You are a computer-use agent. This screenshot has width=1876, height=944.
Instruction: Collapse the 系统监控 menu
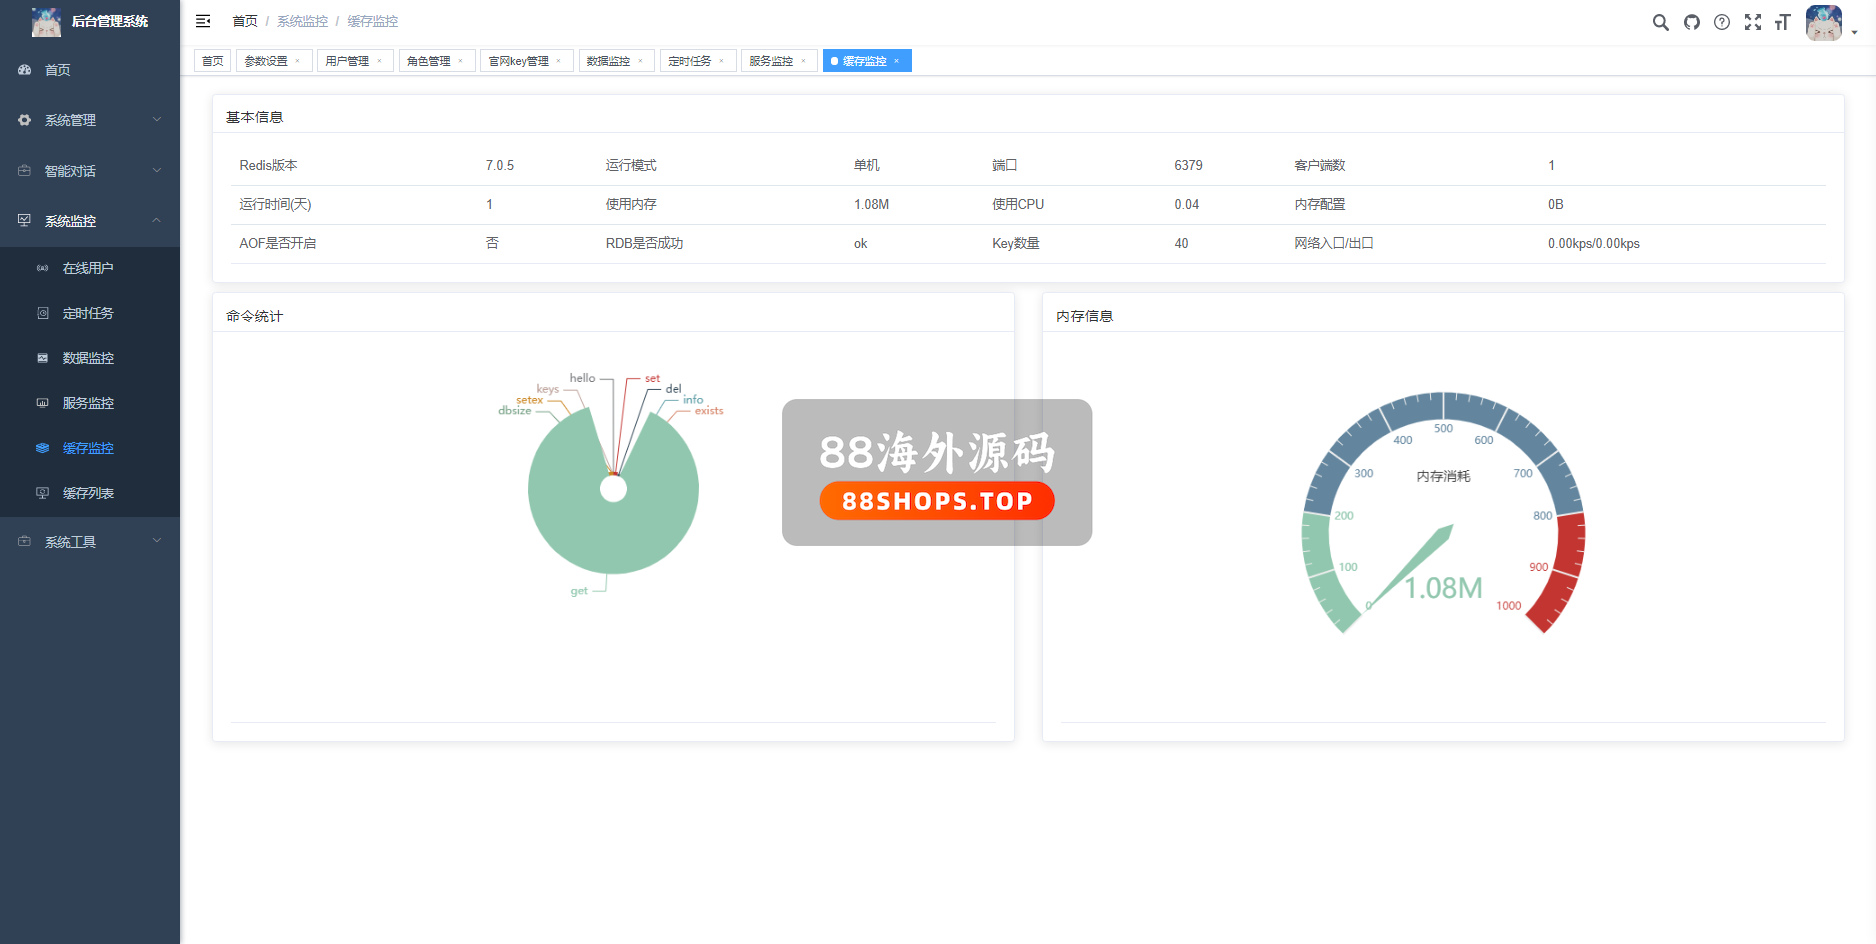tap(90, 221)
